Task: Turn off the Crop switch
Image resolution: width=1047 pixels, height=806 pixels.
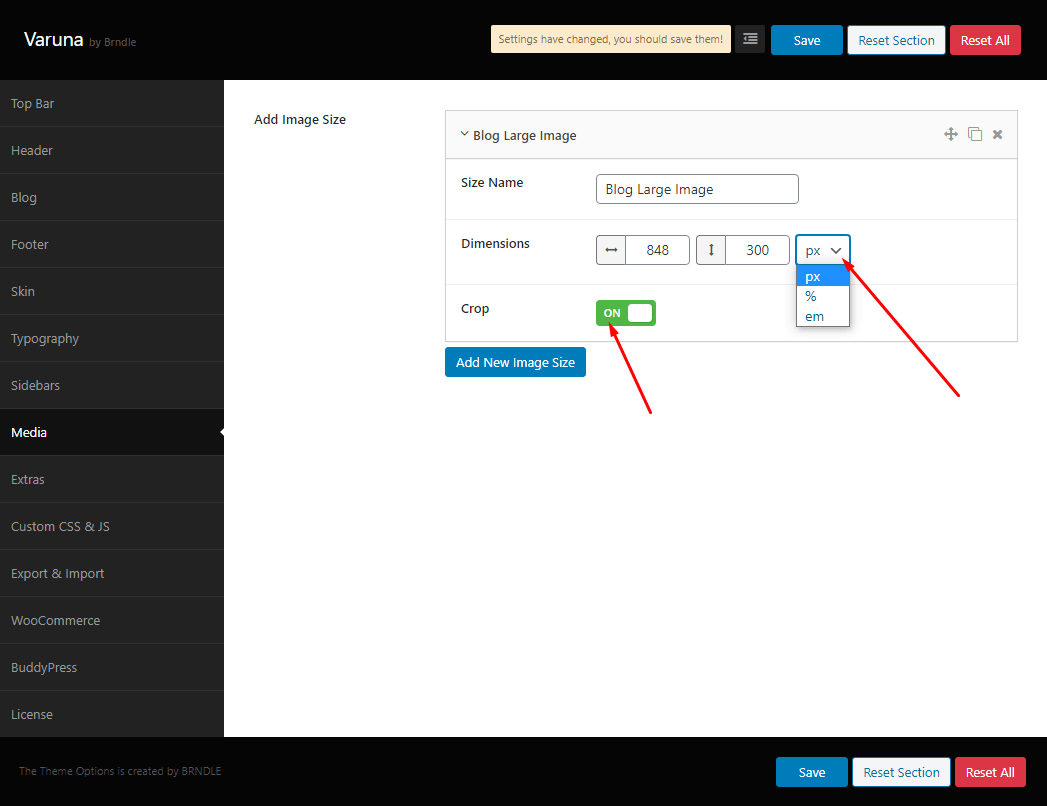Action: [x=626, y=313]
